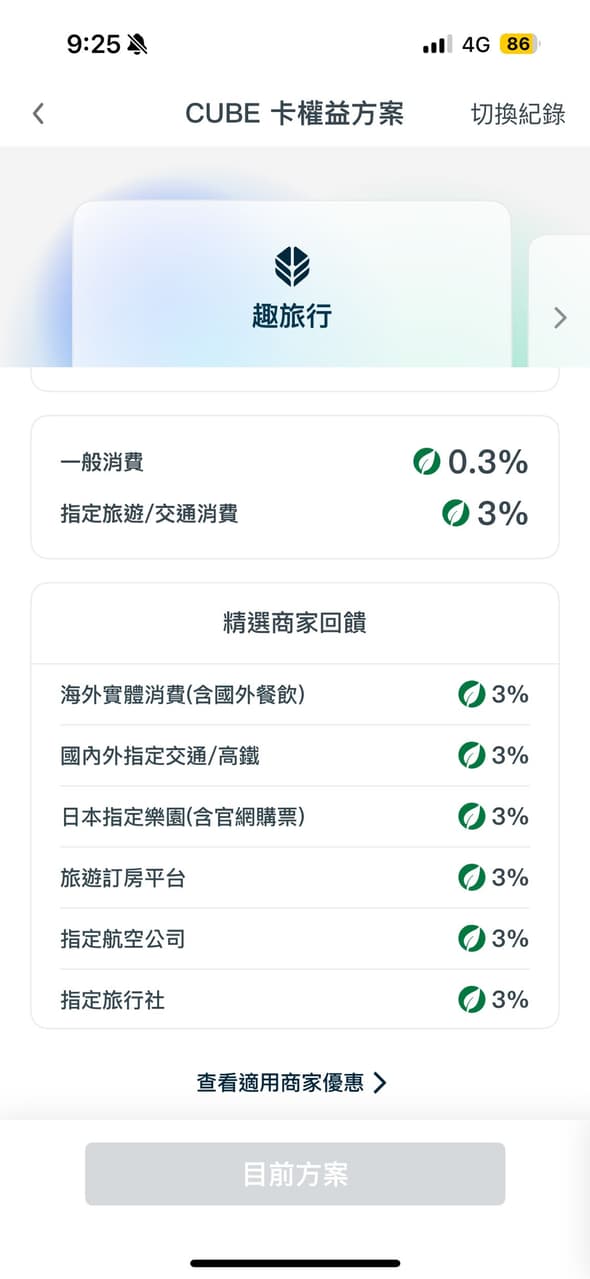Click the muted notification bell in status bar
Screen dimensions: 590x1279
click(138, 44)
